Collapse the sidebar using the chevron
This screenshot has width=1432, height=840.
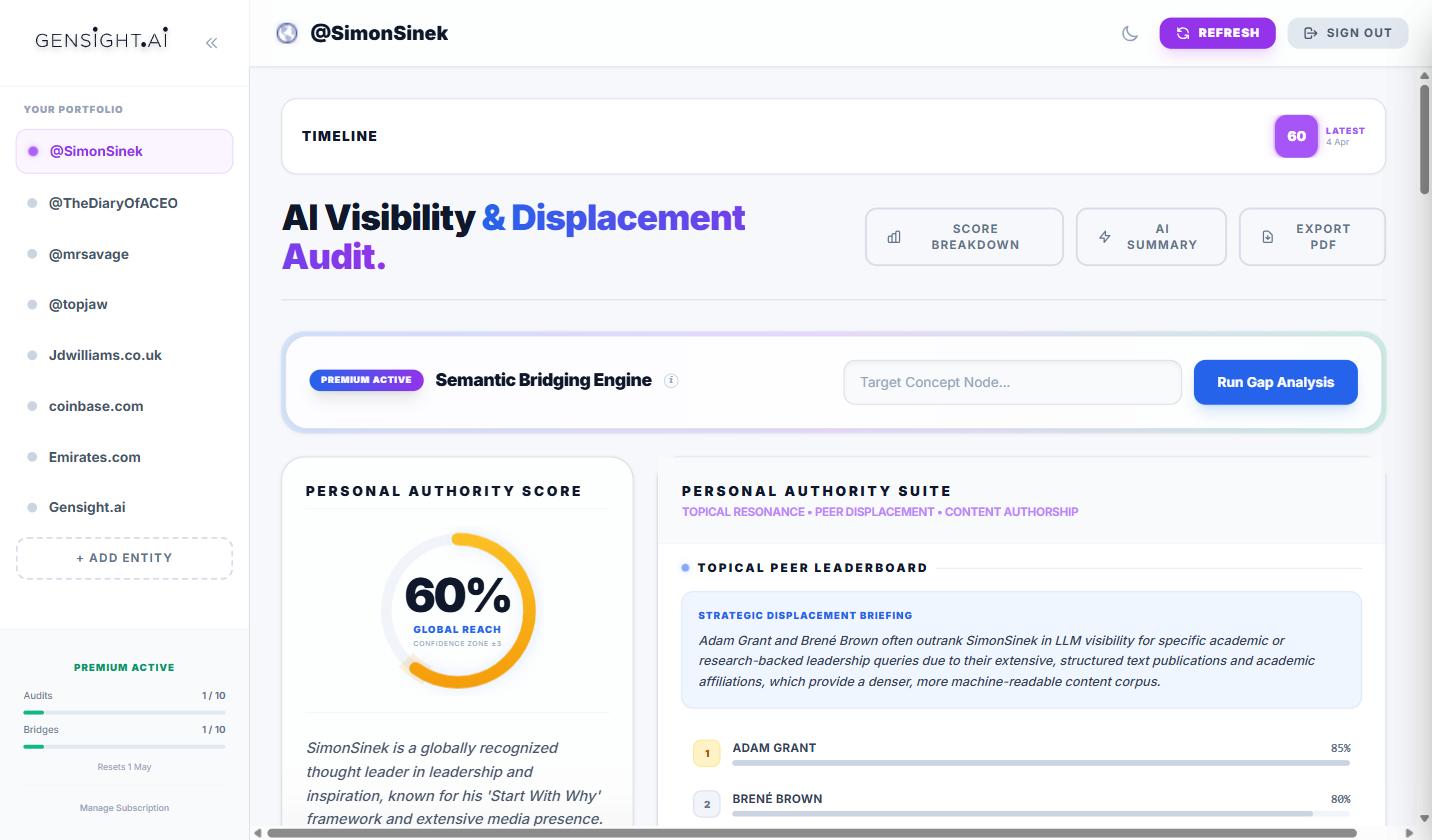tap(211, 42)
